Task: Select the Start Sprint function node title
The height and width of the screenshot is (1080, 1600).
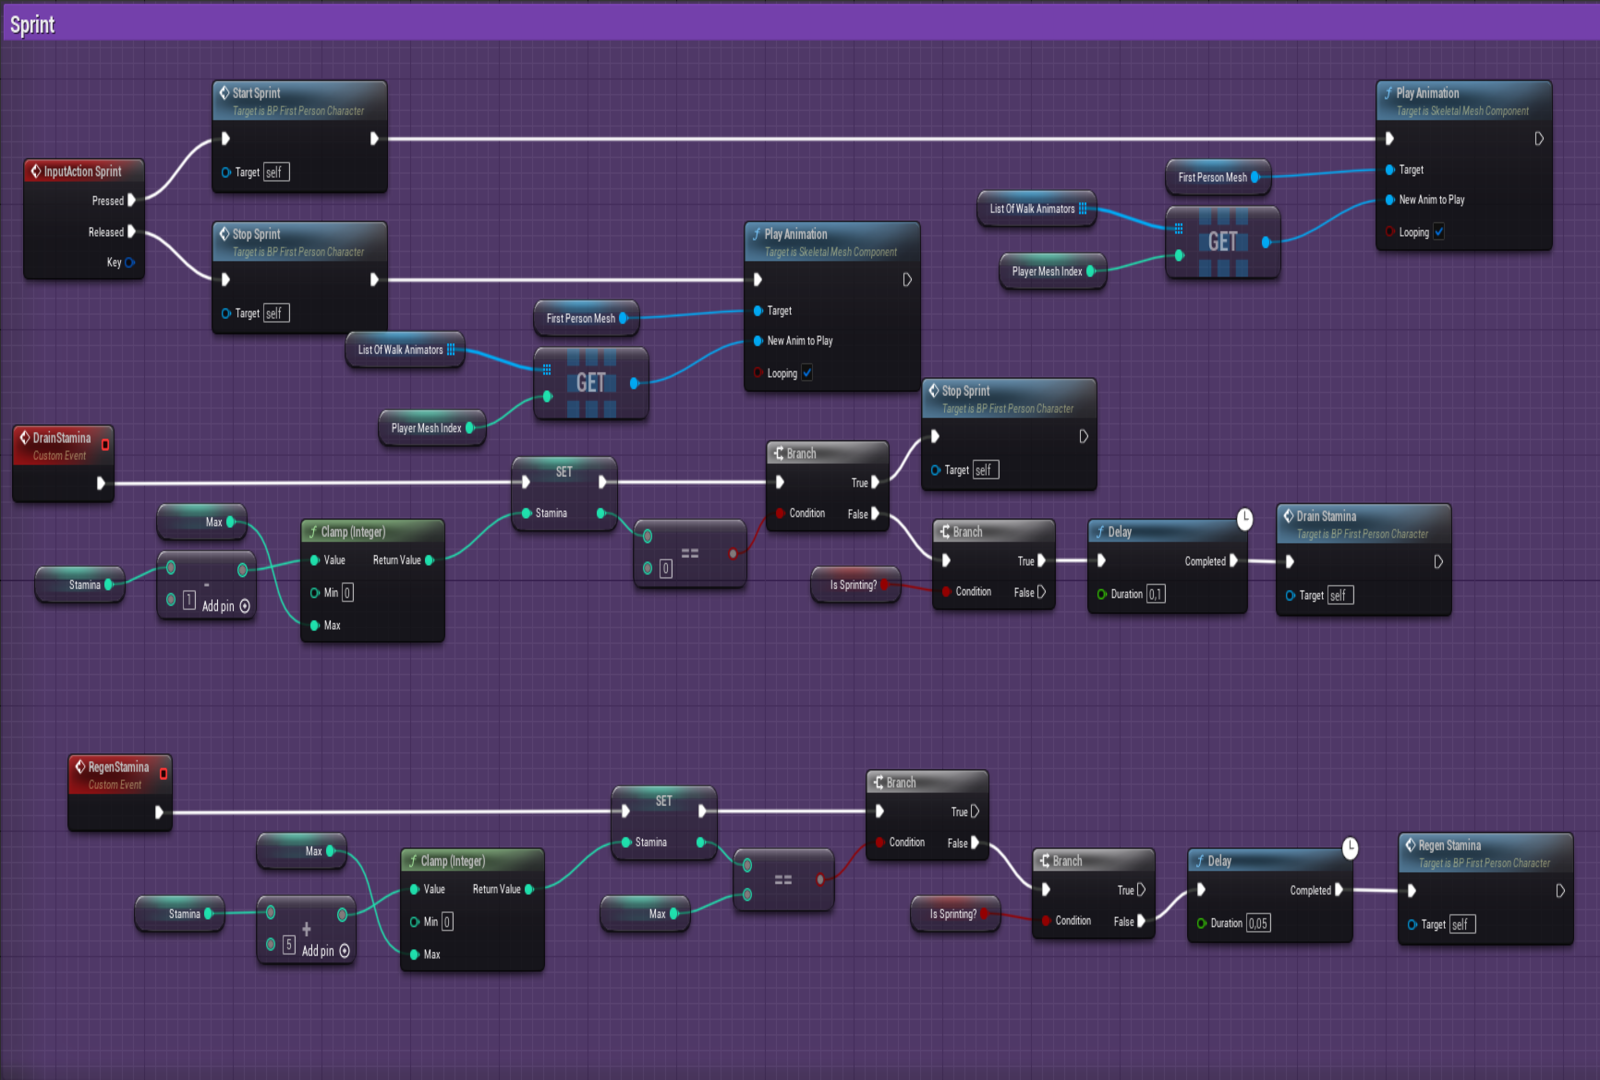Action: click(x=257, y=93)
